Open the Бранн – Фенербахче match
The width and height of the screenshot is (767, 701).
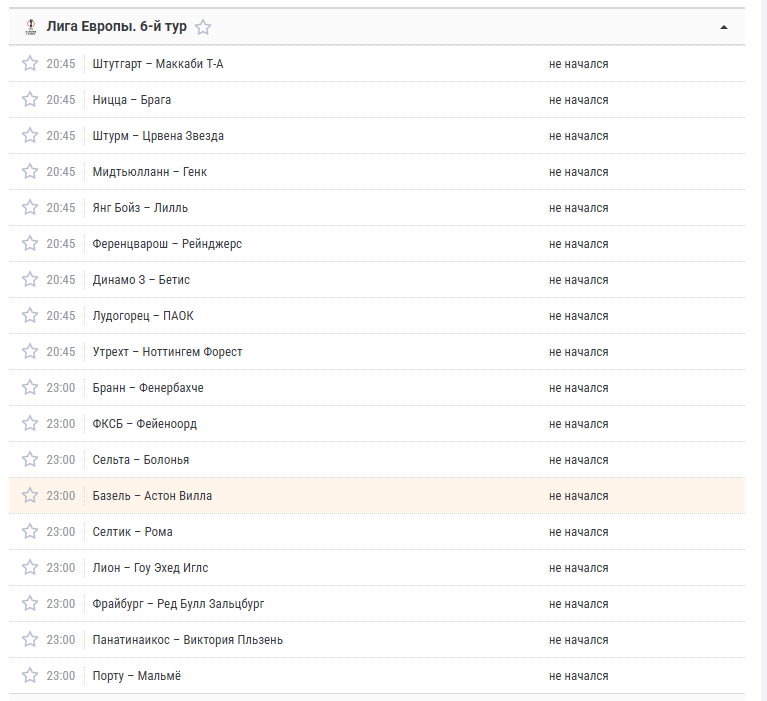148,388
